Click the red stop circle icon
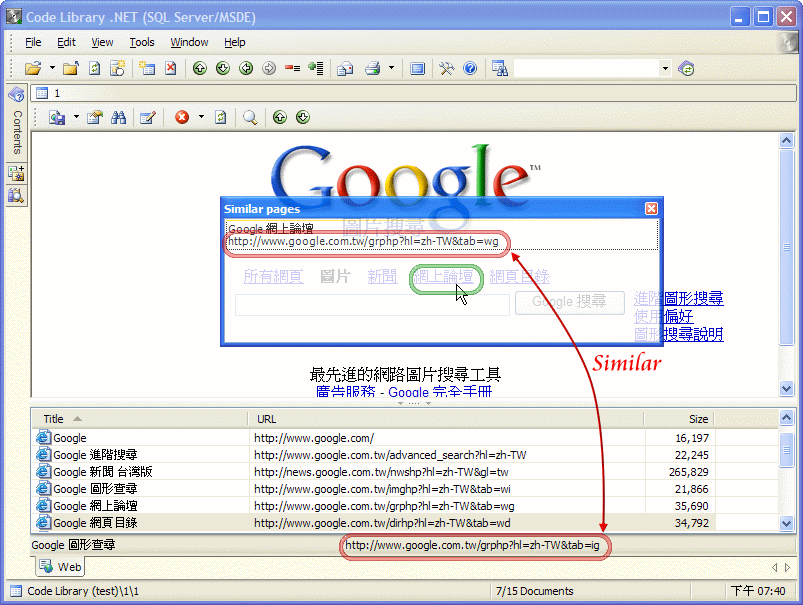This screenshot has width=803, height=605. [182, 117]
